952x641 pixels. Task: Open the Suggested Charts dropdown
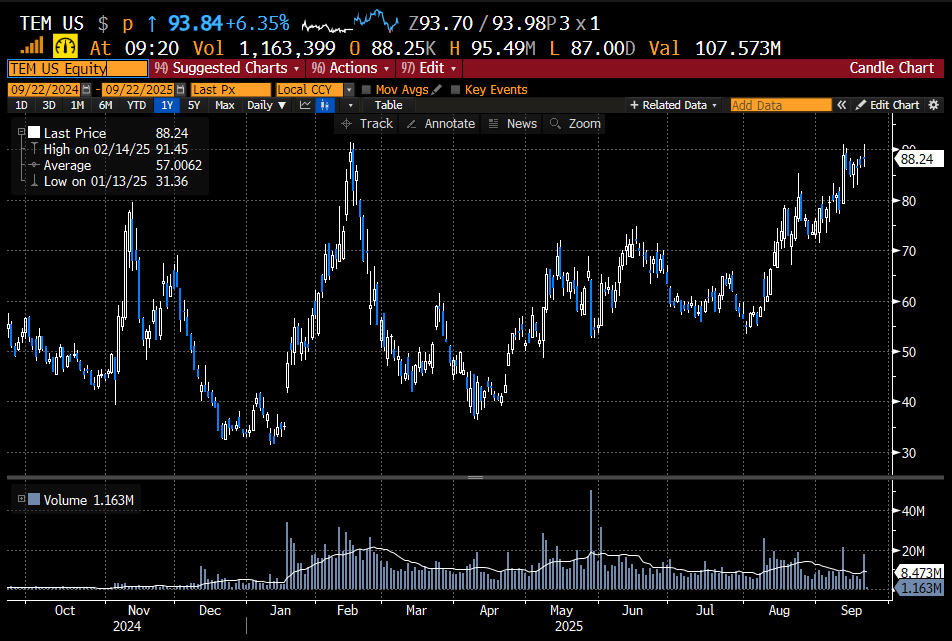coord(227,68)
